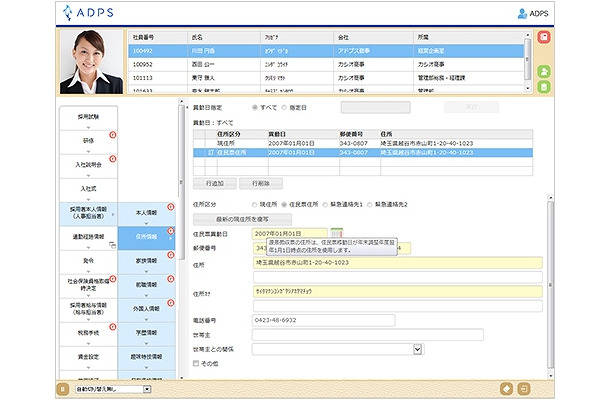
Task: Tick the その他 checkbox
Action: pyautogui.click(x=196, y=363)
